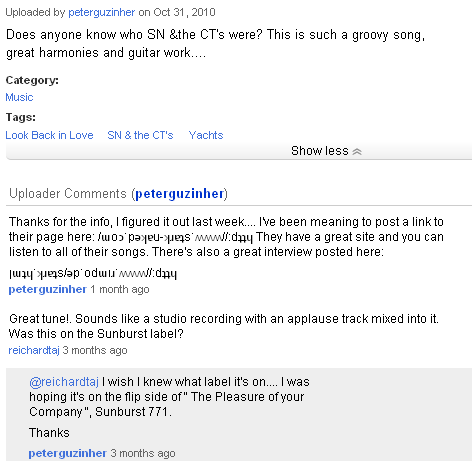Collapse description with Show less
The image size is (472, 469).
320,151
